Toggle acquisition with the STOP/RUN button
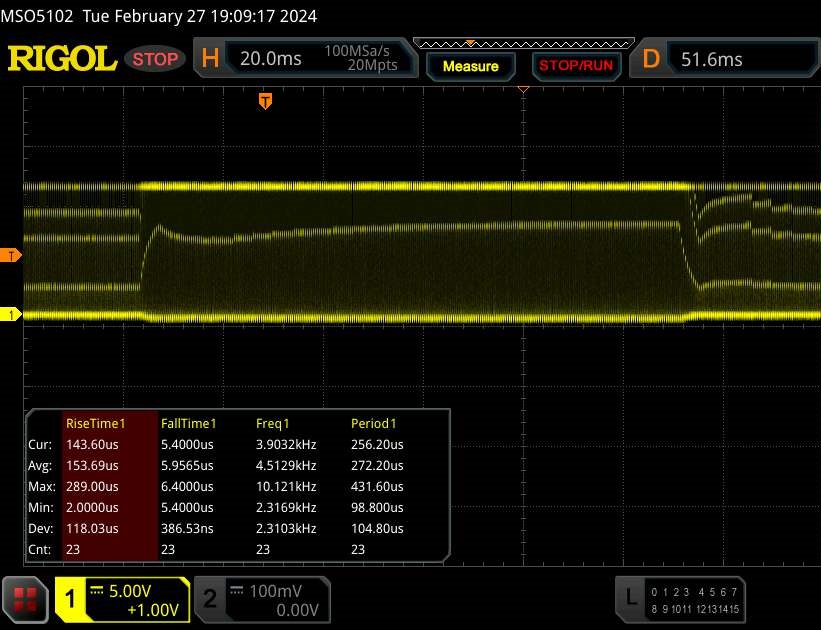The width and height of the screenshot is (821, 630). 574,66
